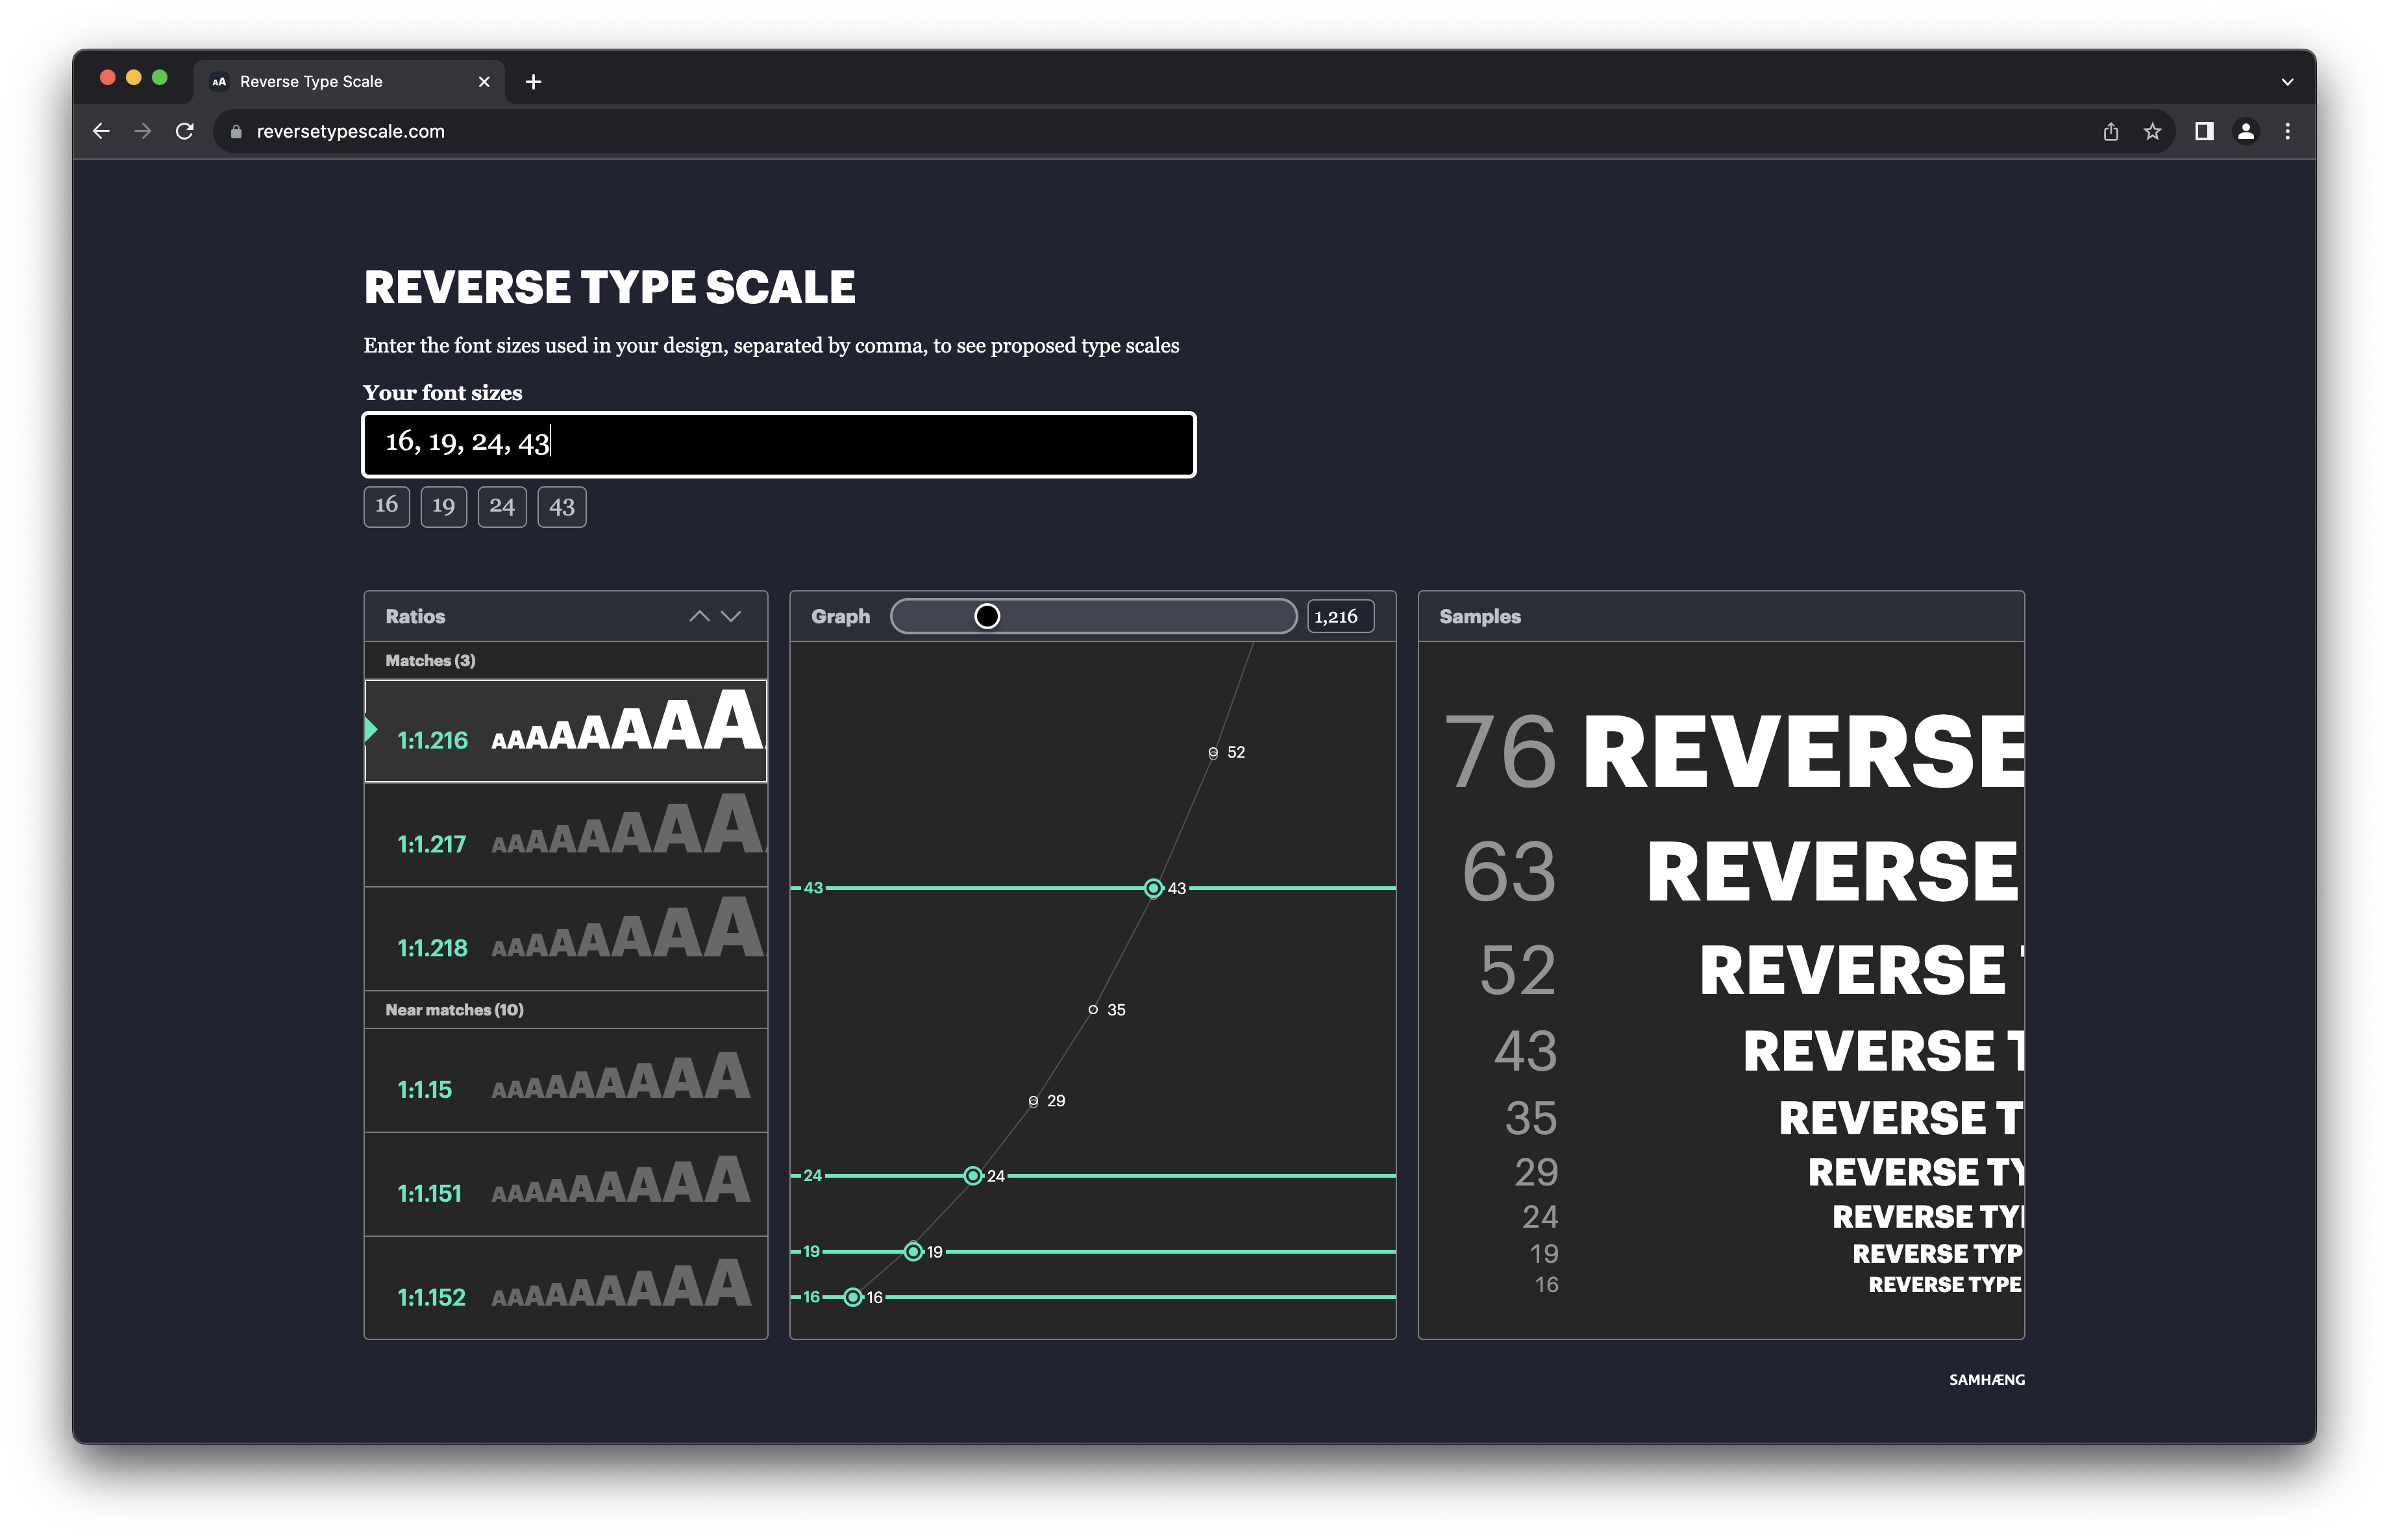Viewport: 2389px width, 1540px height.
Task: Select the 1:1.15 near match ratio
Action: 566,1081
